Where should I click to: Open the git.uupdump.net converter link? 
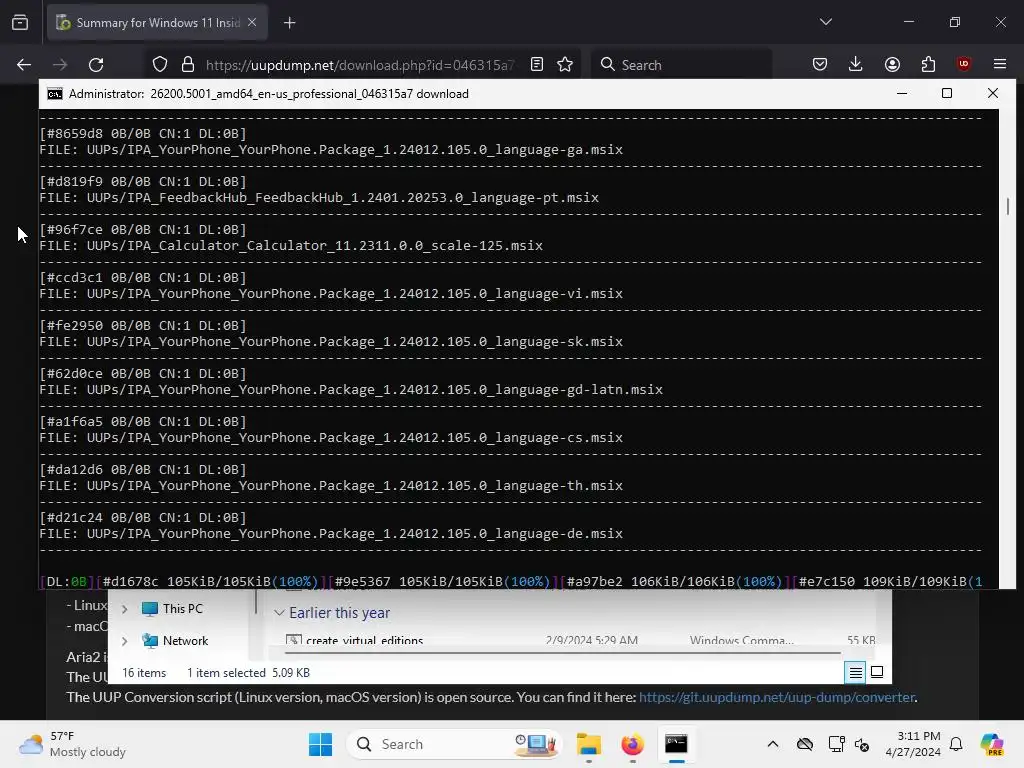click(776, 697)
